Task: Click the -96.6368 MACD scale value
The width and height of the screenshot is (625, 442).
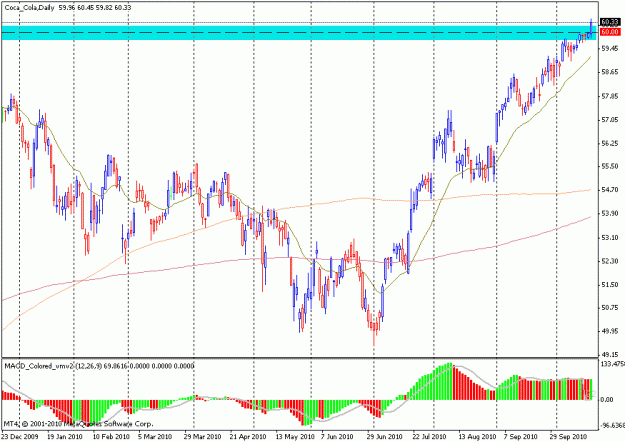Action: click(x=612, y=426)
